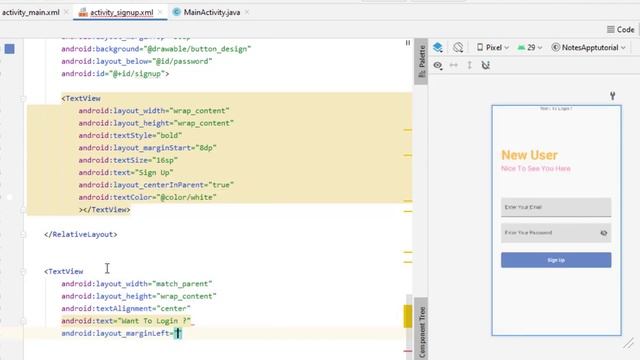Click the android:textStyle bold line

click(x=130, y=136)
